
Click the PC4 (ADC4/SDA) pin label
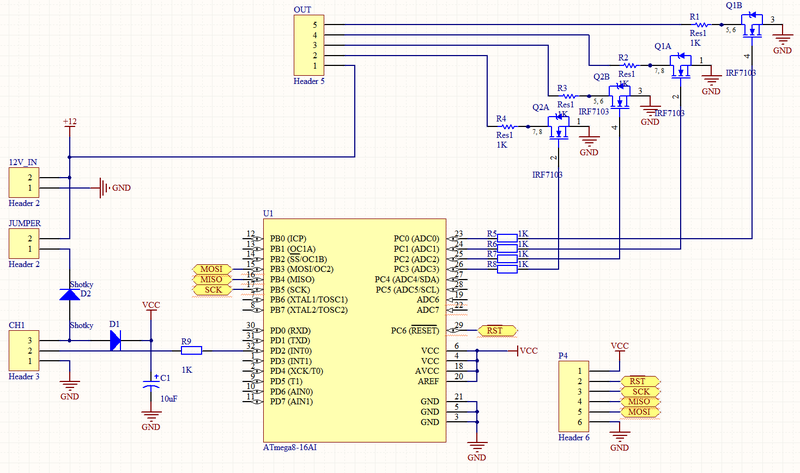[x=407, y=279]
